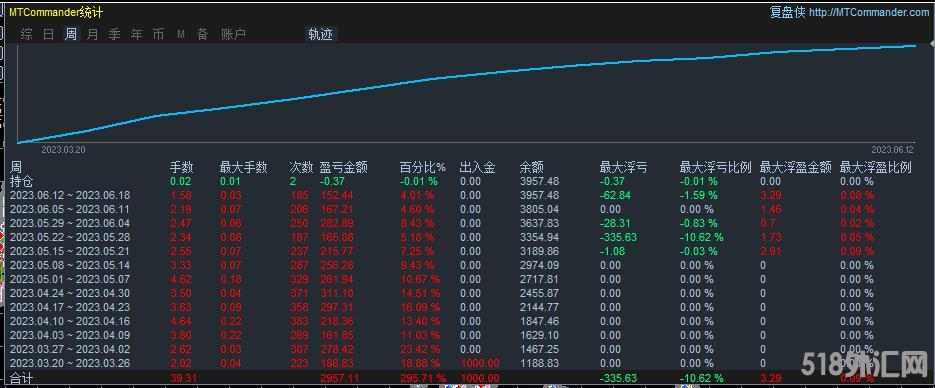Click the total profit value 2957.11
Image resolution: width=935 pixels, height=388 pixels.
click(x=340, y=378)
